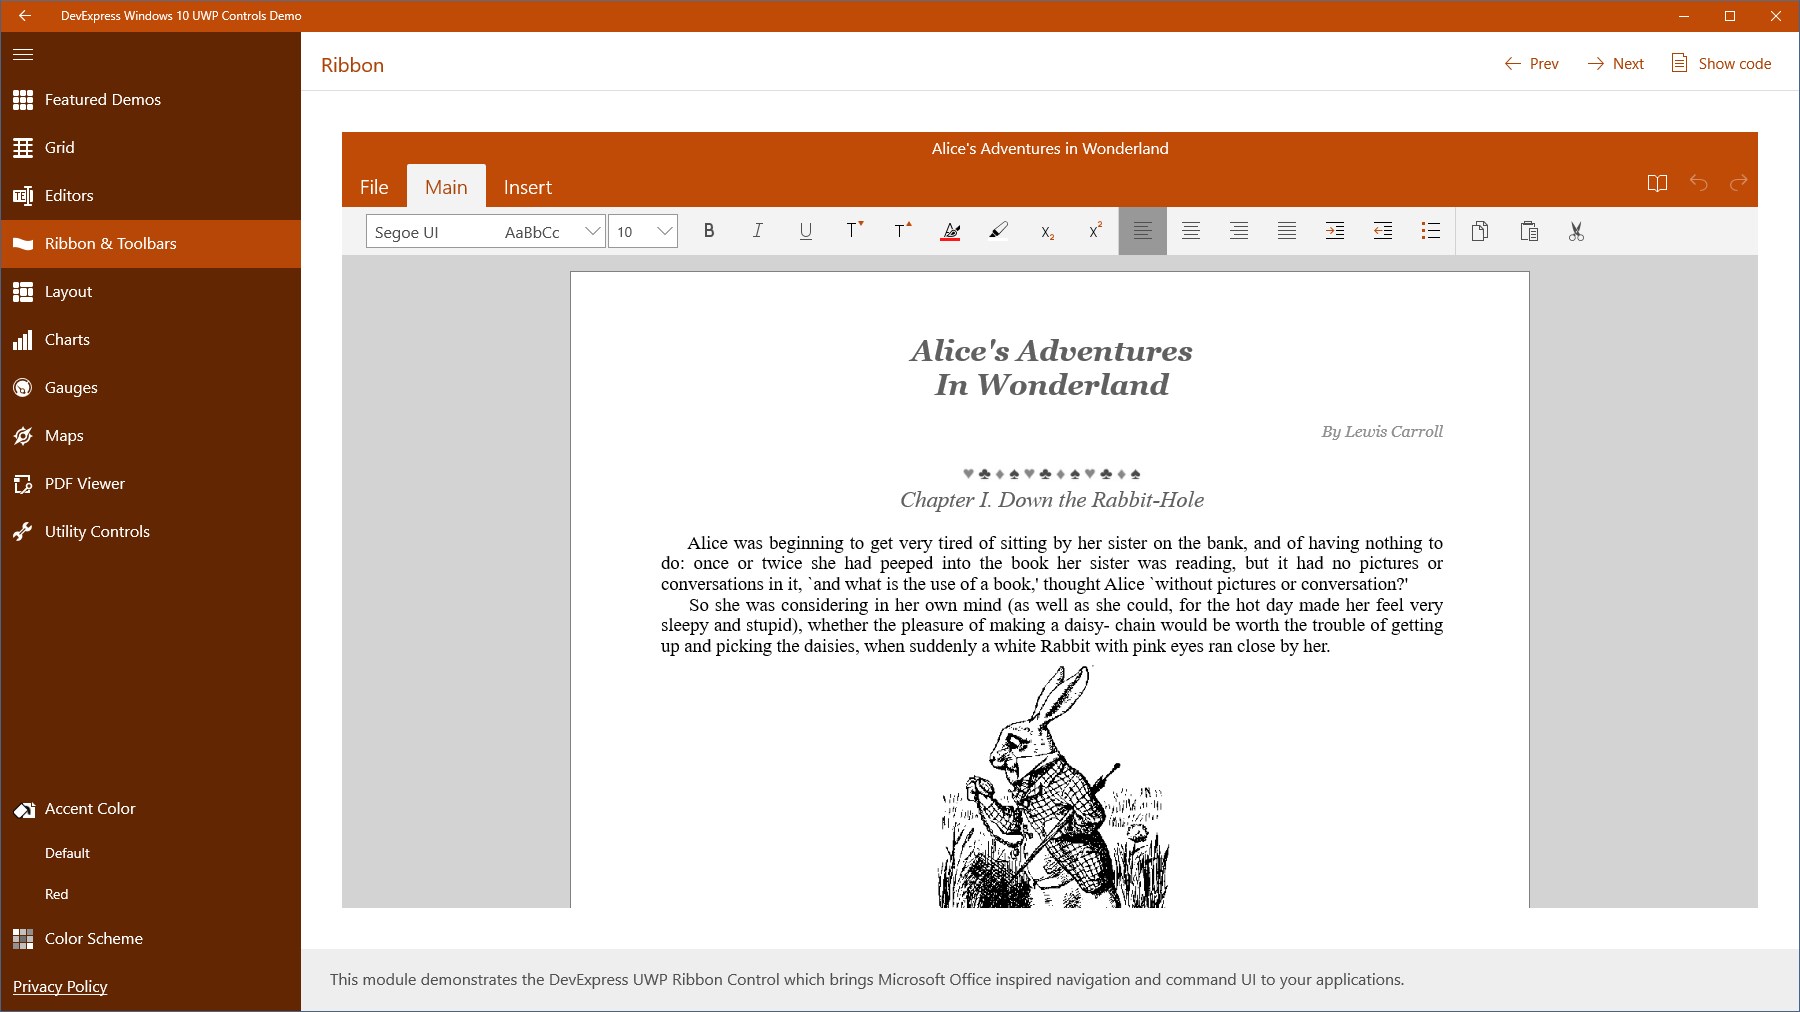Click the decrease indent icon
The height and width of the screenshot is (1012, 1800).
(x=1383, y=231)
